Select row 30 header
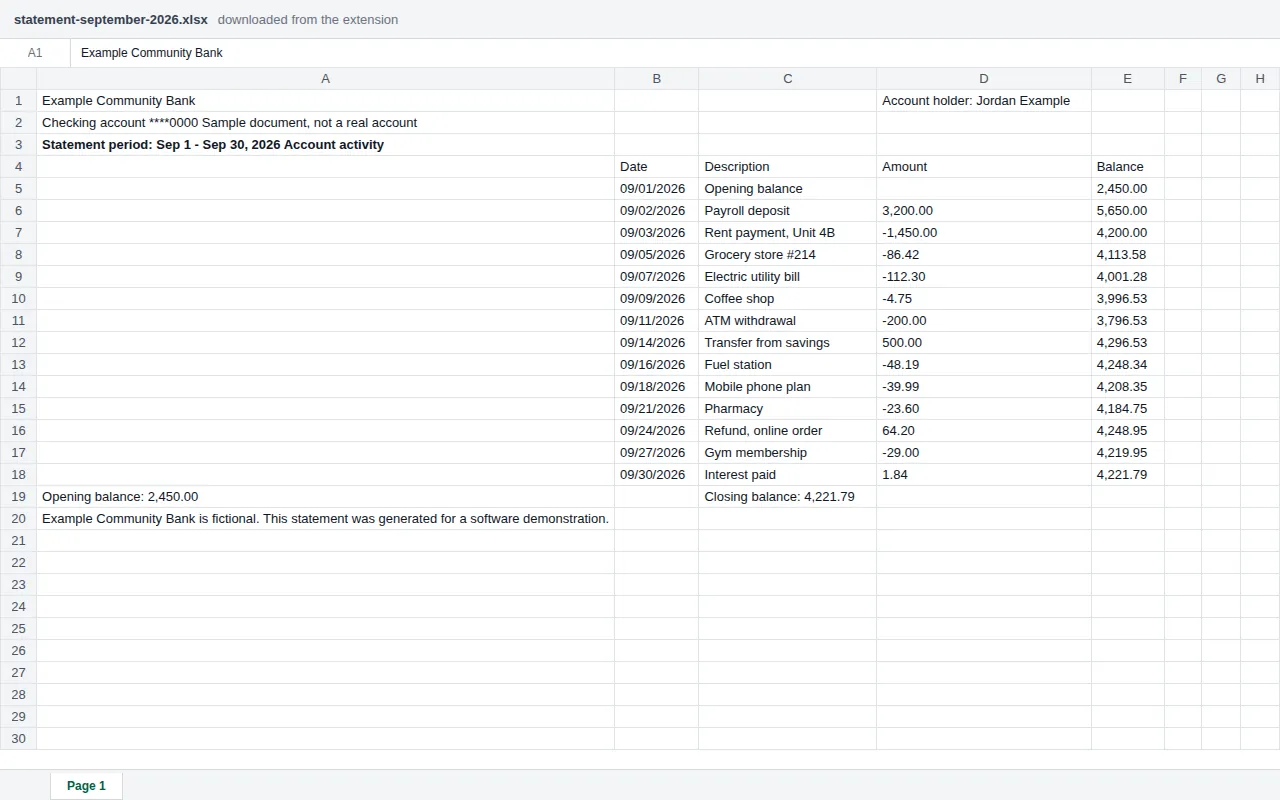 tap(18, 739)
